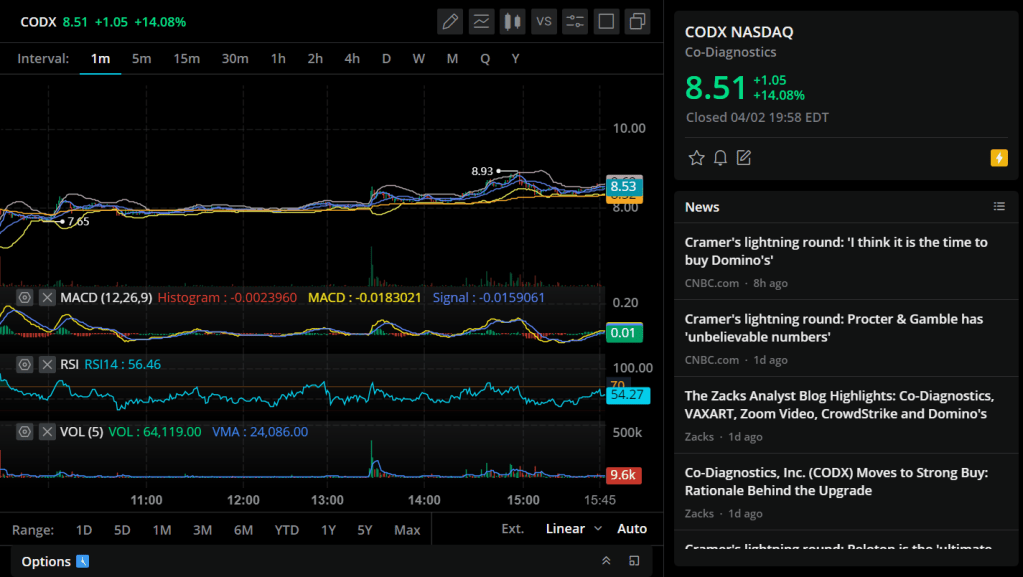
Task: Open MACD indicator settings icon
Action: 25,298
